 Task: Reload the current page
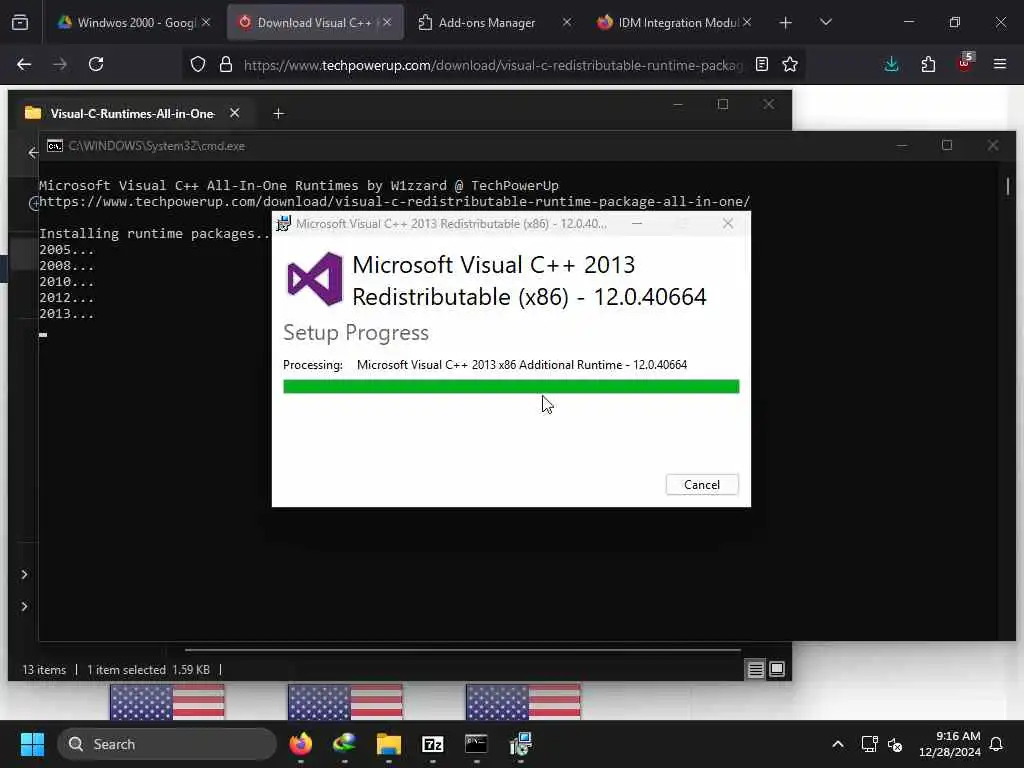tap(96, 64)
